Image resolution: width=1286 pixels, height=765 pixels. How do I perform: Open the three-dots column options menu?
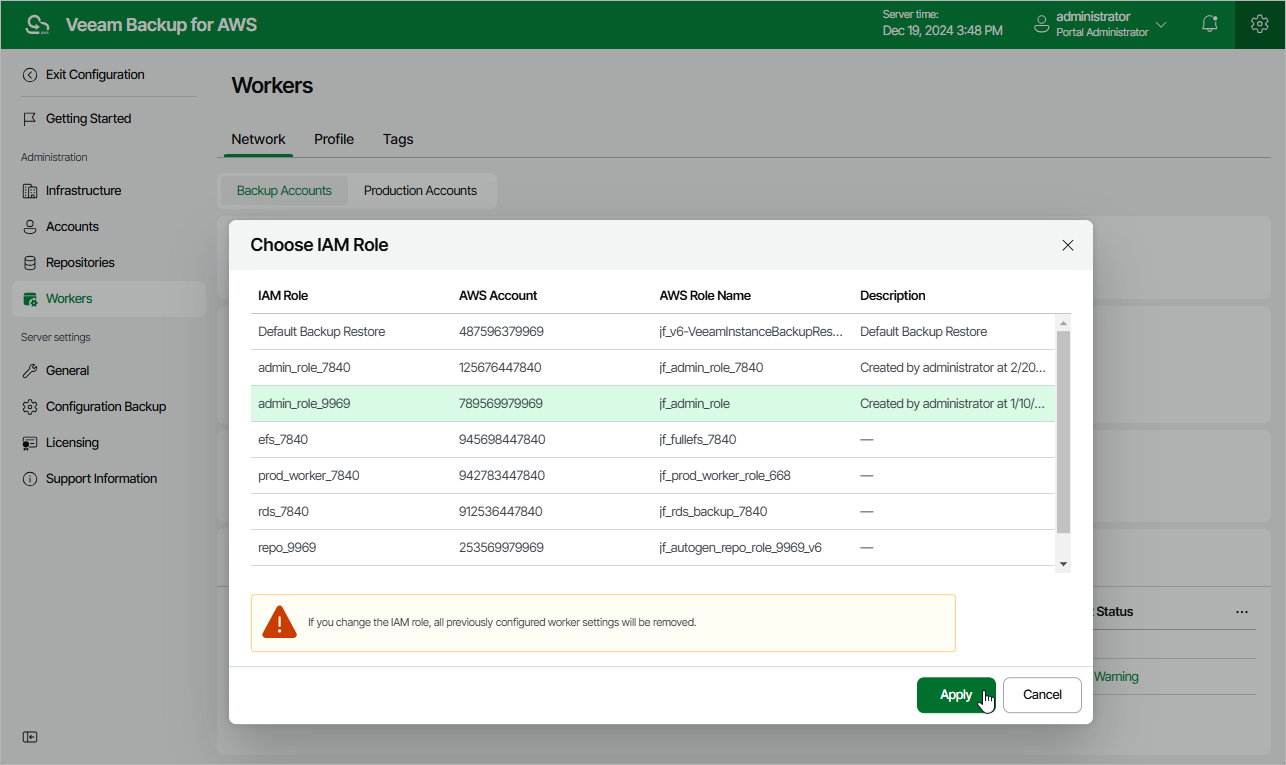[x=1242, y=611]
